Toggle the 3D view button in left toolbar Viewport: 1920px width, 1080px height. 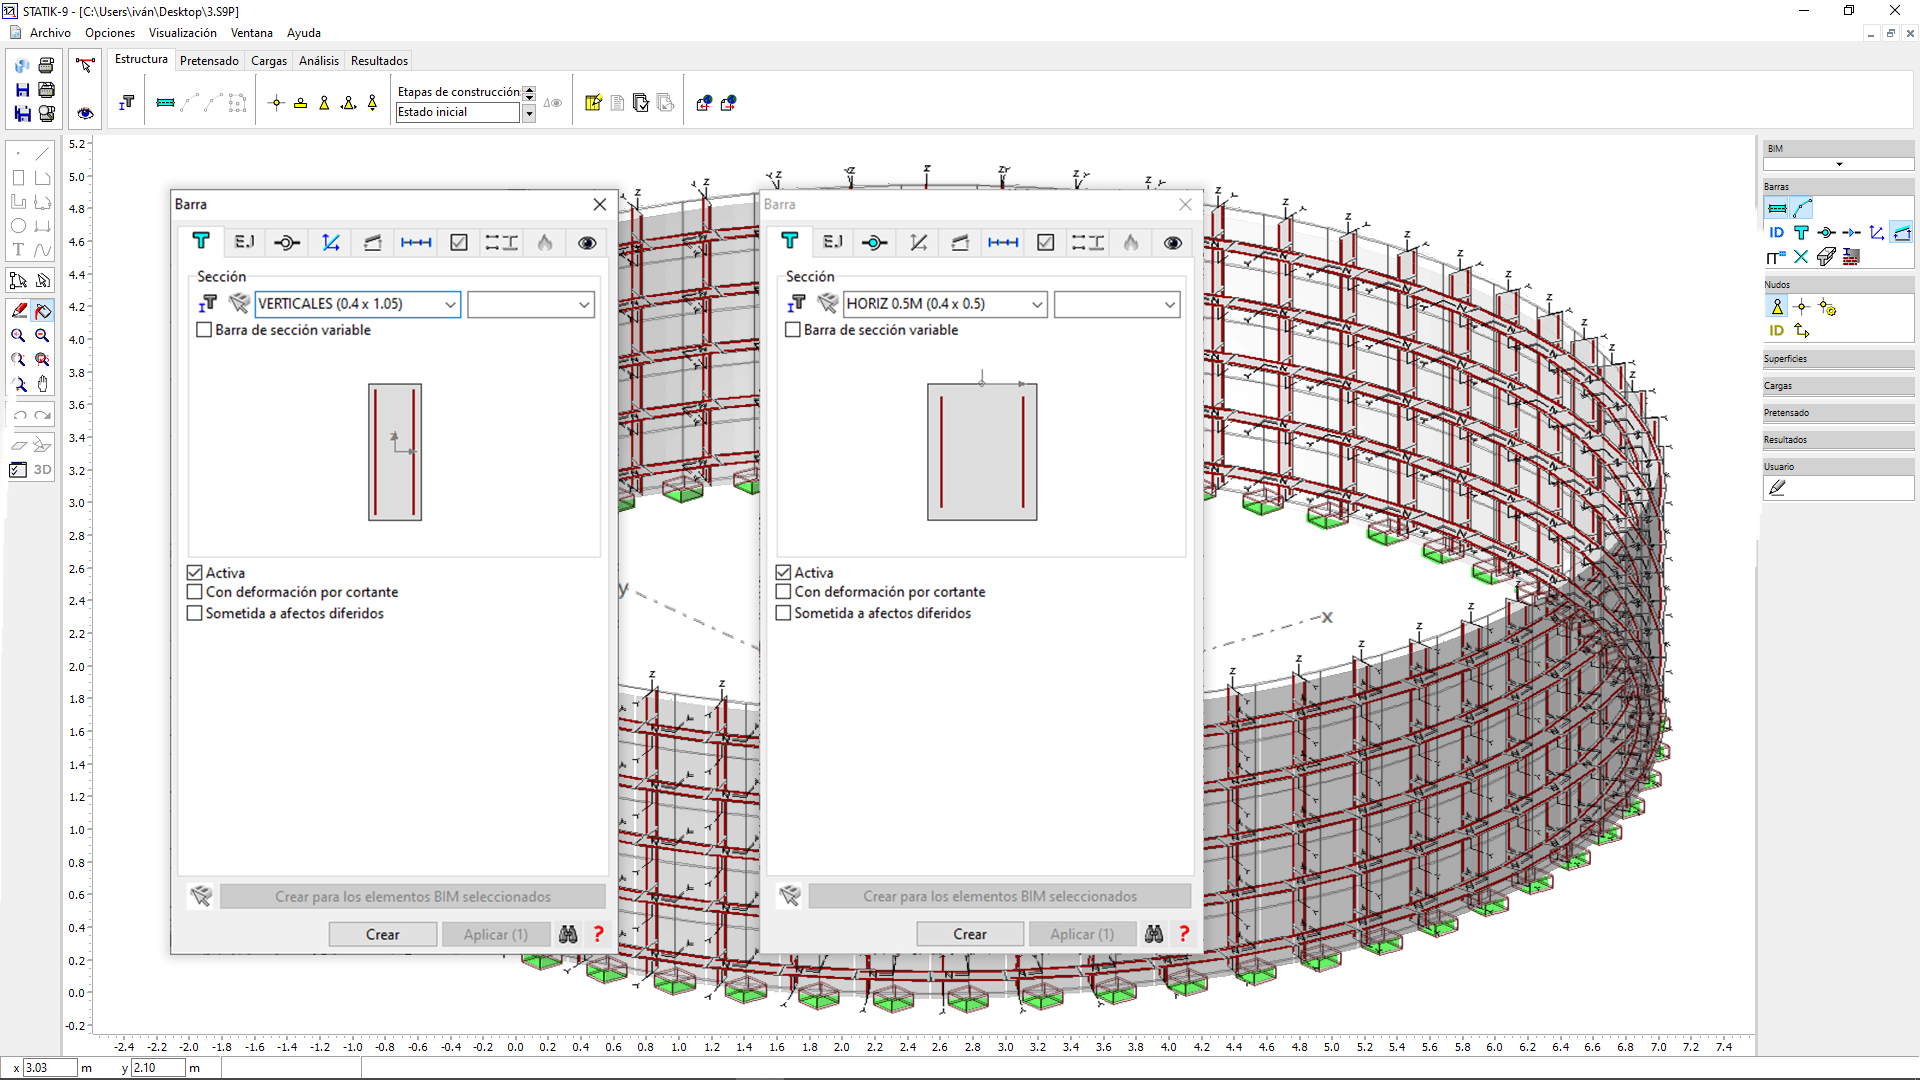pyautogui.click(x=42, y=469)
